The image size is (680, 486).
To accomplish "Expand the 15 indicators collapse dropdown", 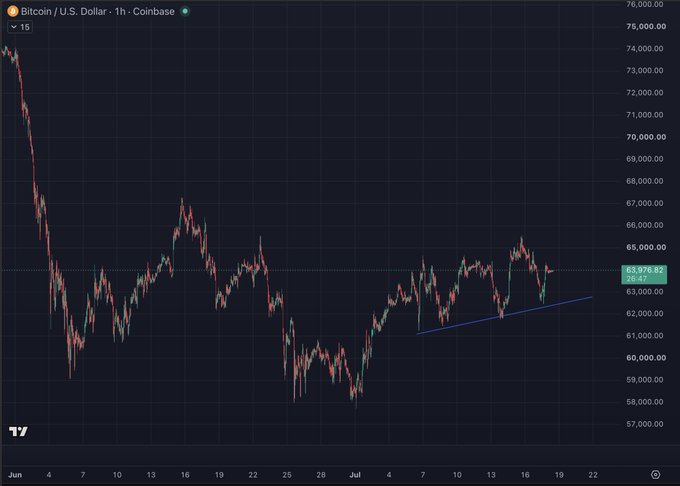I will (20, 27).
